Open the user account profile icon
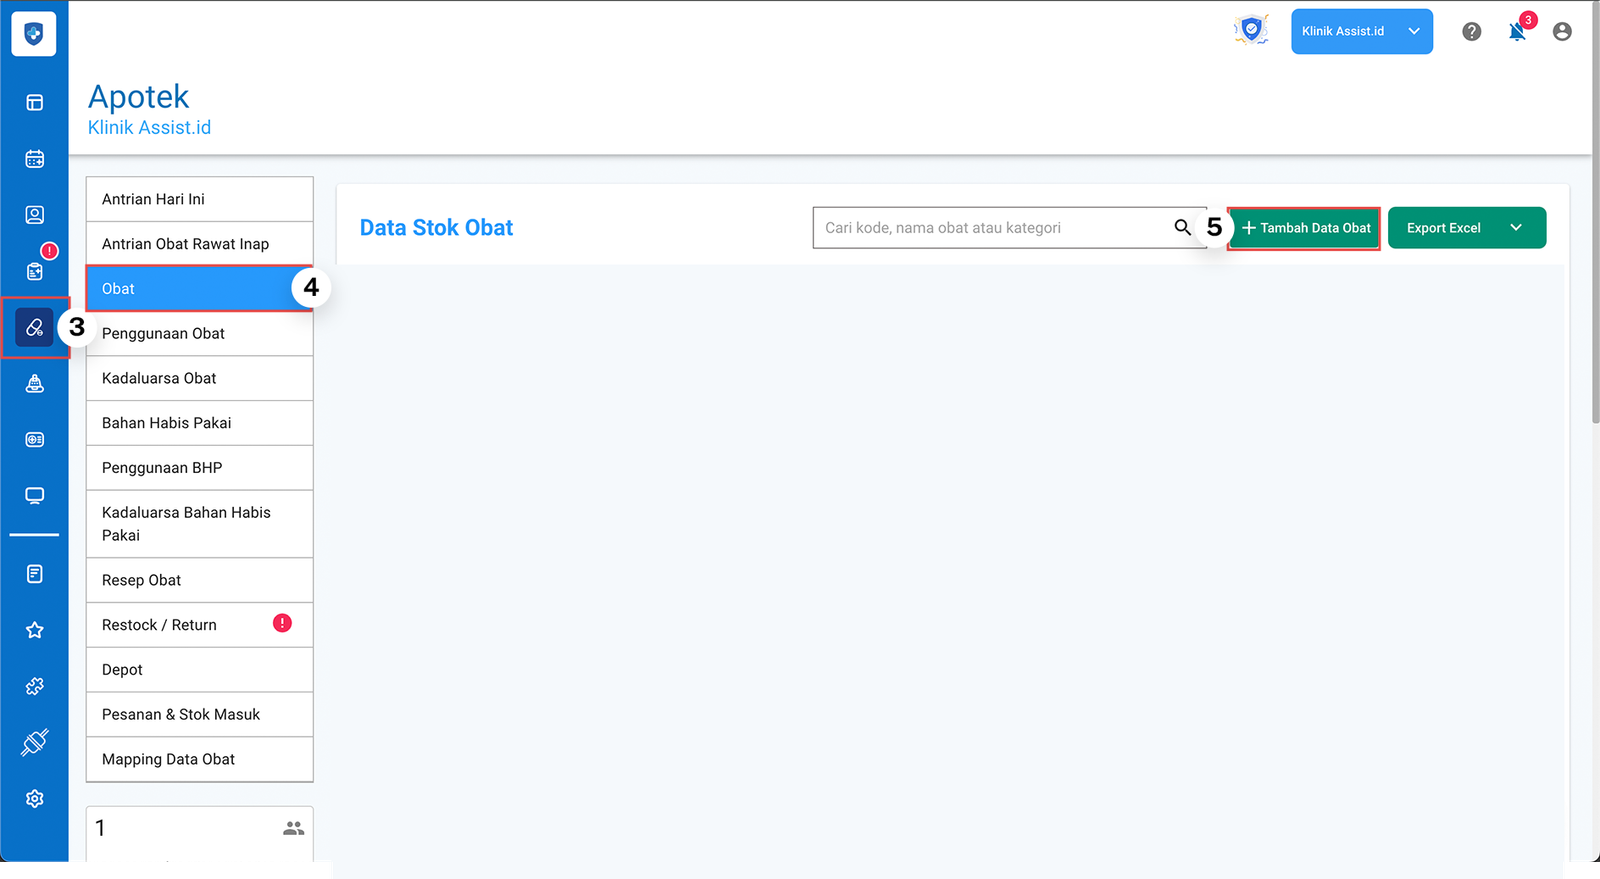 point(1561,32)
